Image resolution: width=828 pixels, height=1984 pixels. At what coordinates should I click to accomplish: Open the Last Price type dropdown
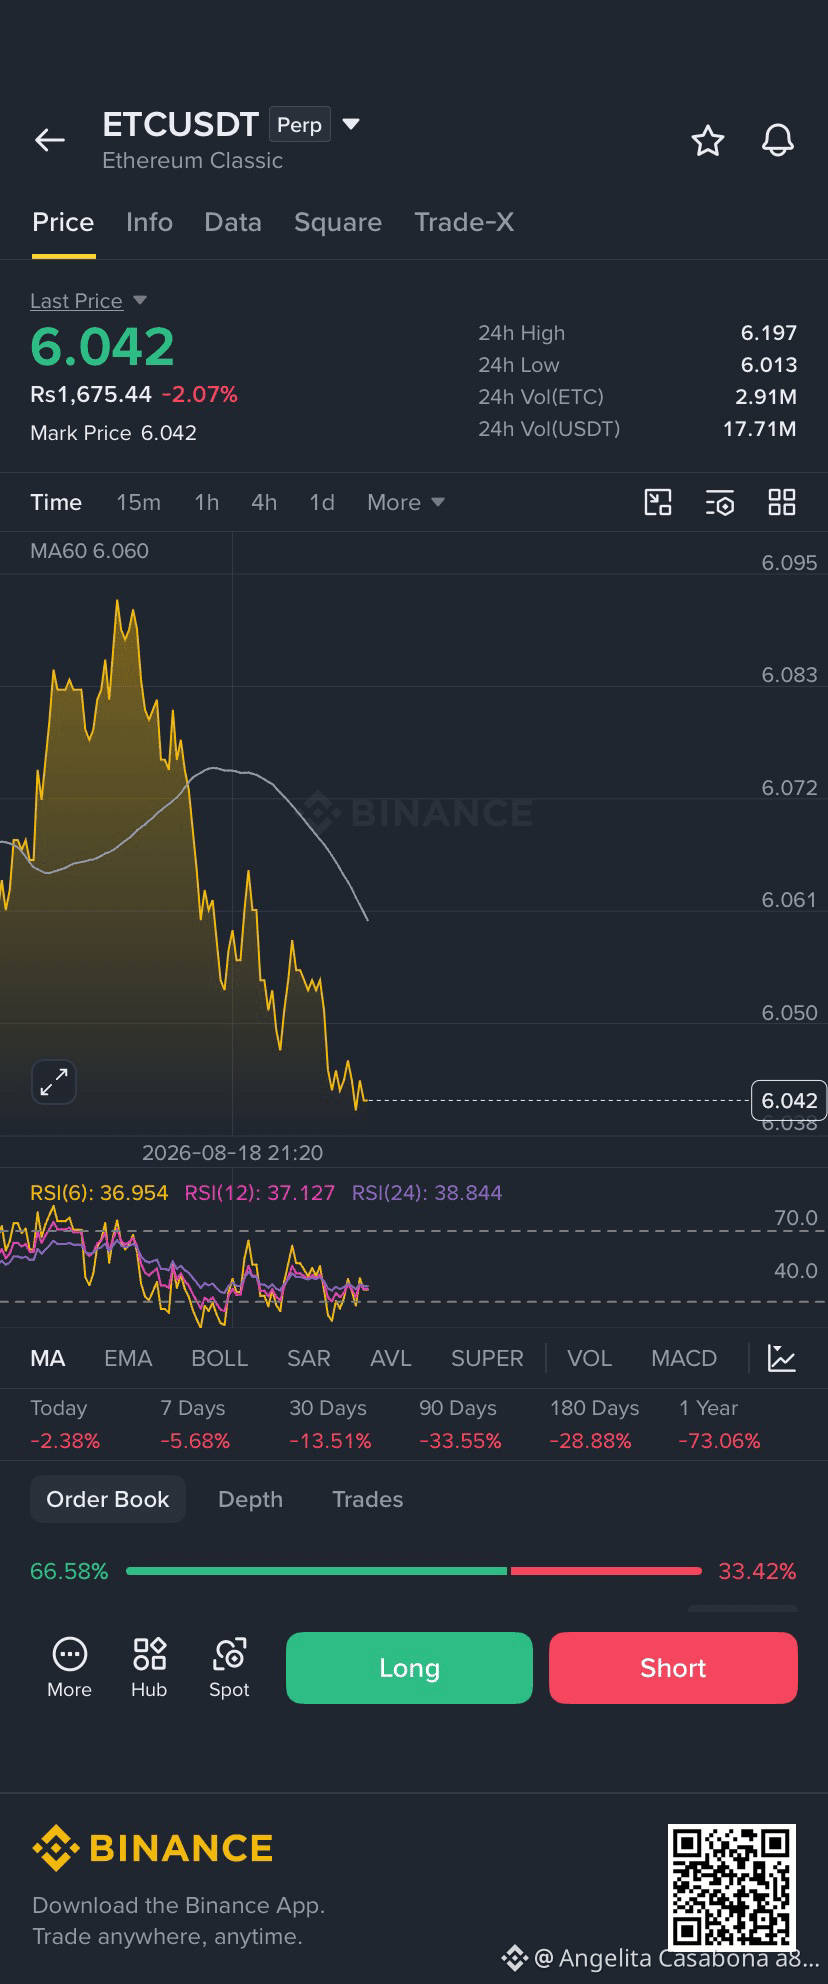(89, 301)
